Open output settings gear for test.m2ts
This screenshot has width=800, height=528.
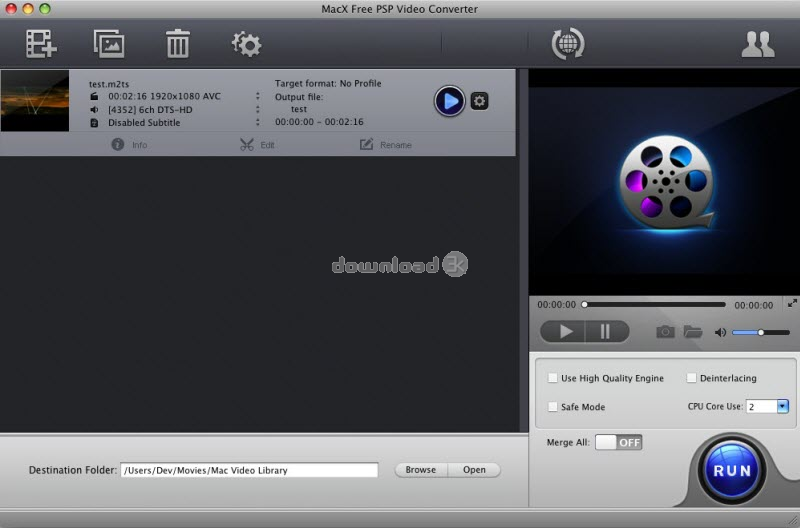(x=479, y=101)
